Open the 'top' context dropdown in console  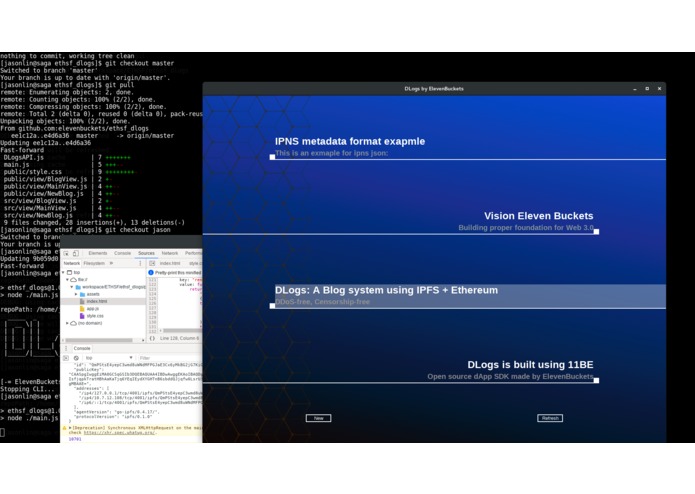click(109, 358)
